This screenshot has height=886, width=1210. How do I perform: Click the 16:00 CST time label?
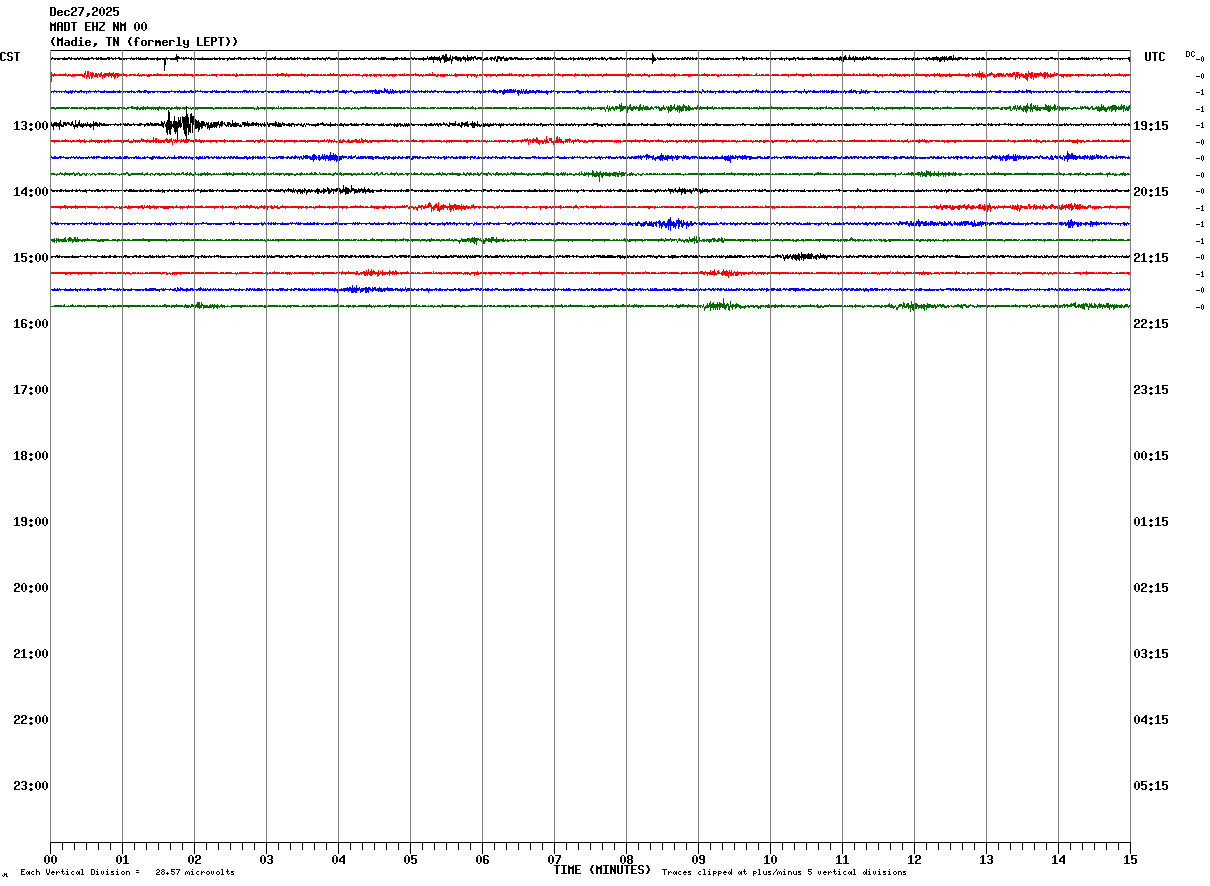tap(31, 324)
